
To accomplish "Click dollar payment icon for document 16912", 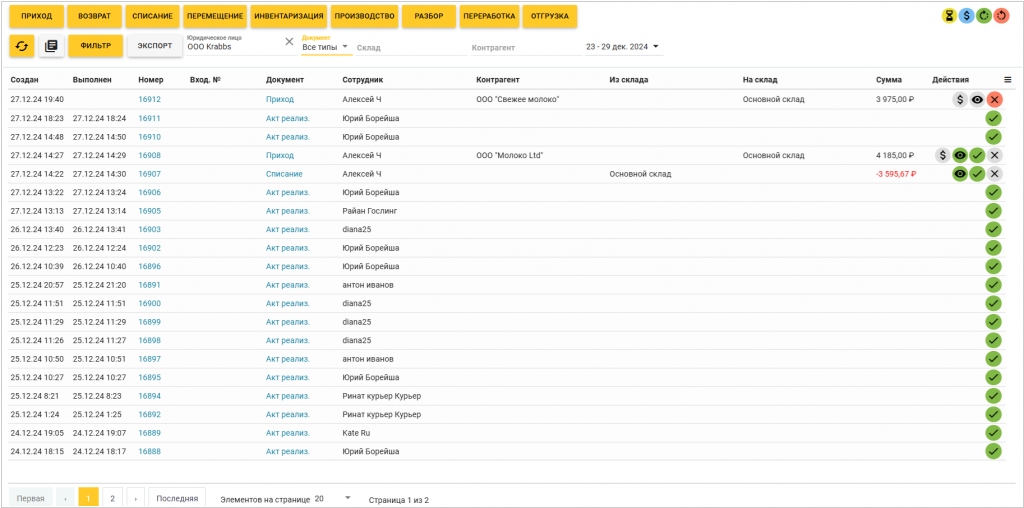I will [959, 100].
